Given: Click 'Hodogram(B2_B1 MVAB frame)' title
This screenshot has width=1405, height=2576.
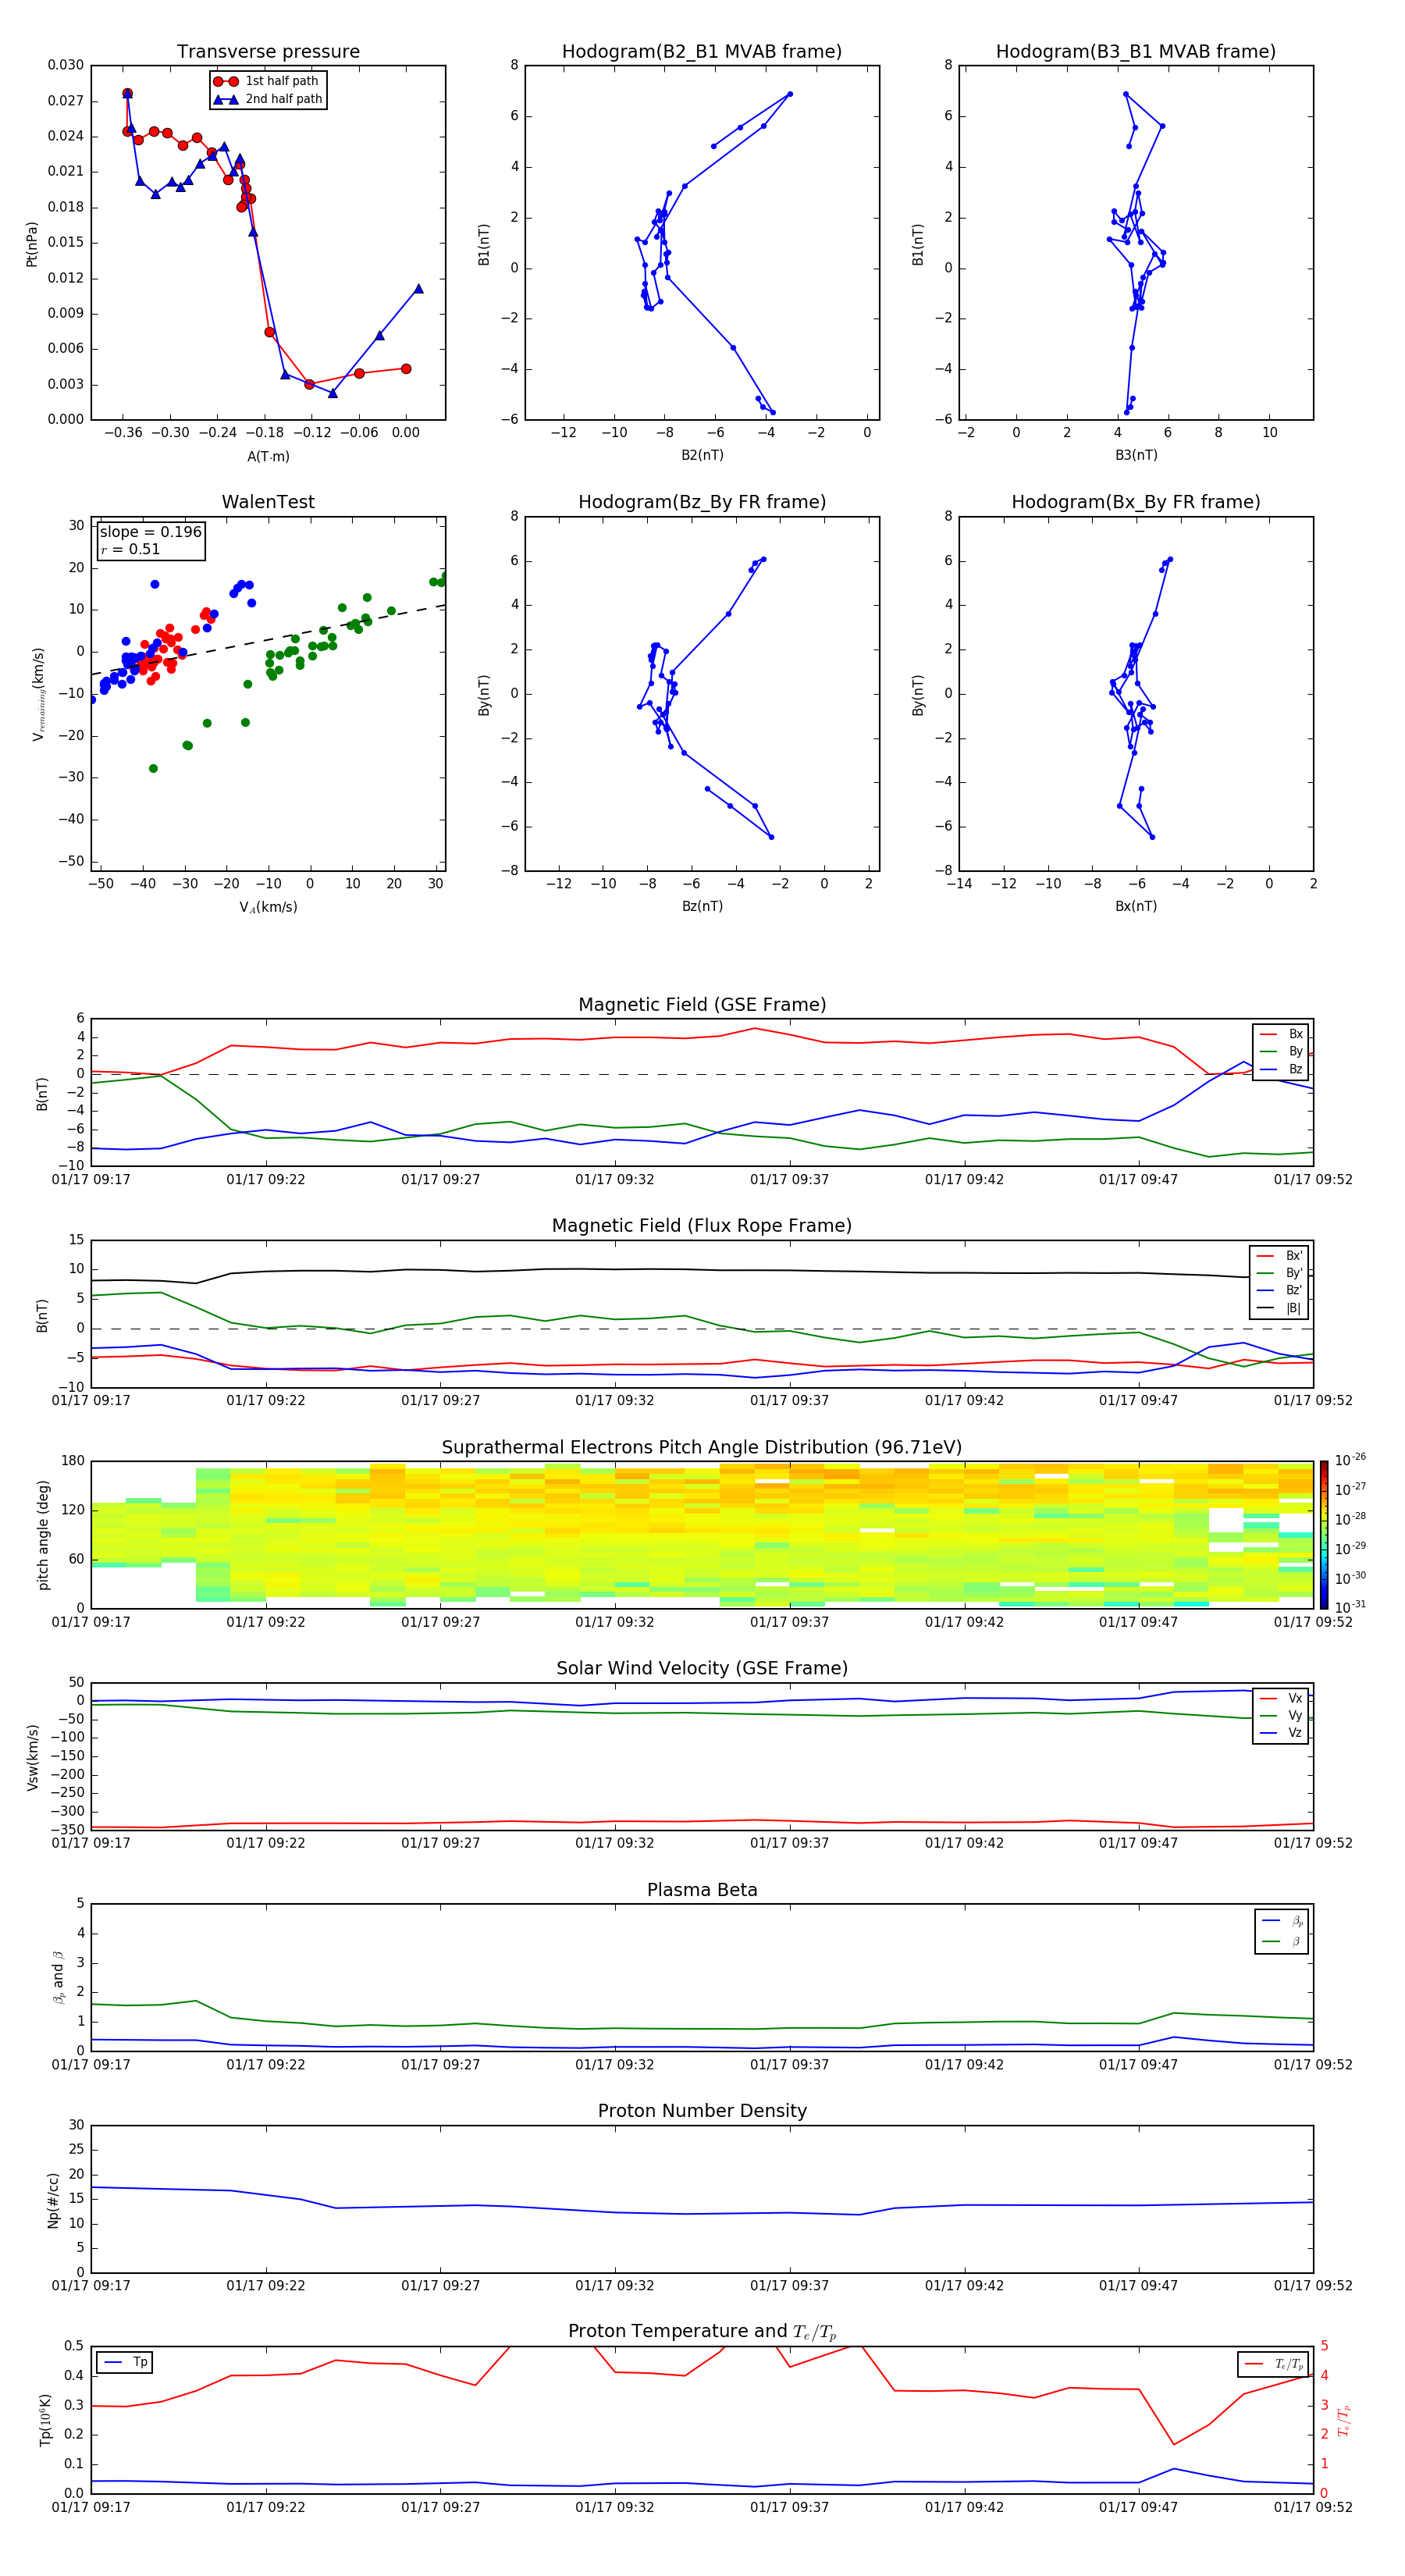Looking at the screenshot, I should coord(702,52).
